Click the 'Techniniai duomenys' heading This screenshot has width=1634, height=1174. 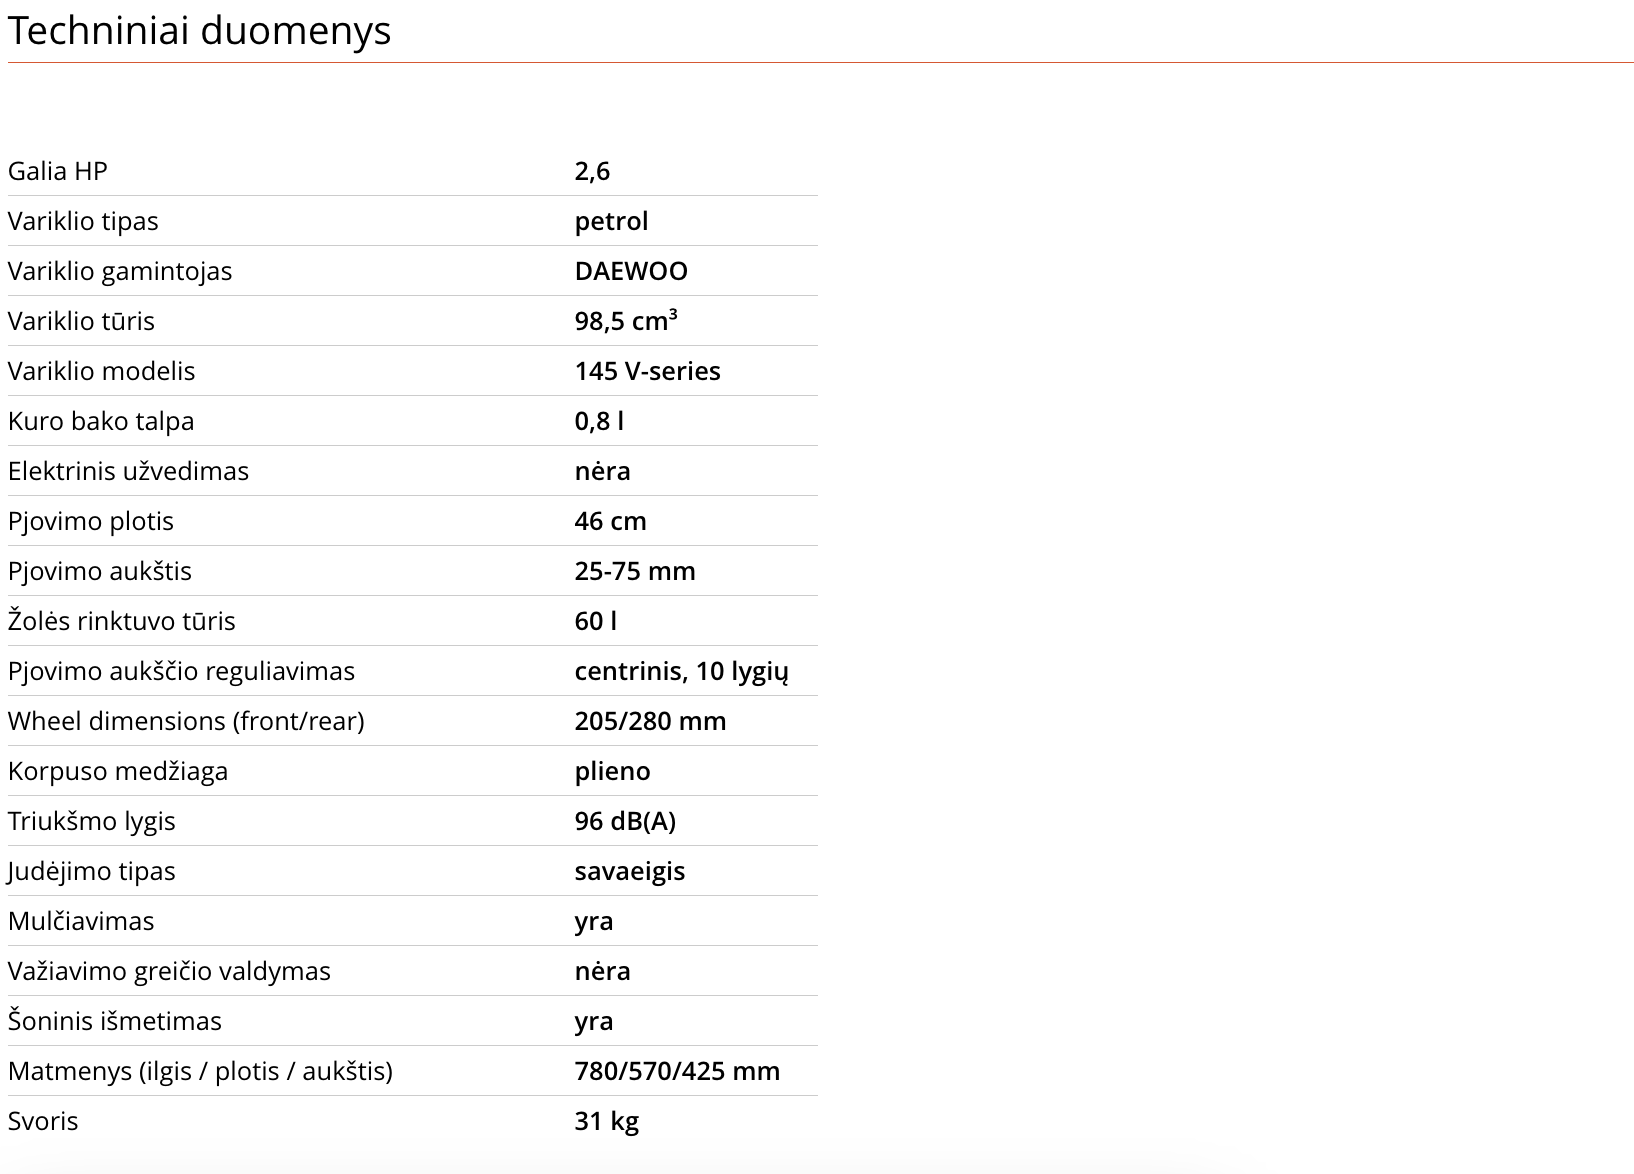[x=199, y=31]
